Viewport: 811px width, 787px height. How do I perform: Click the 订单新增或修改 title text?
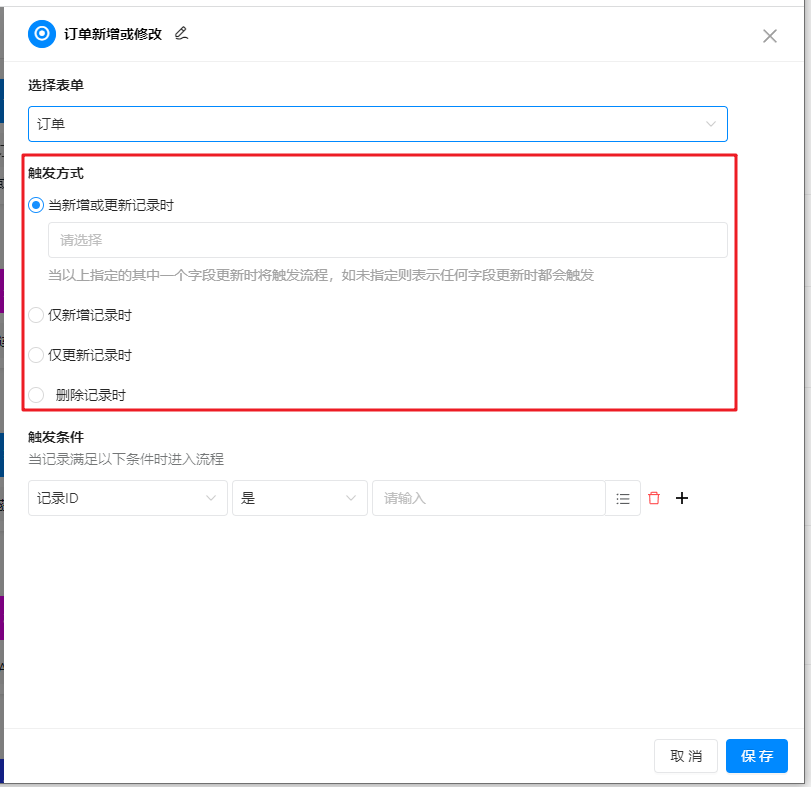111,34
